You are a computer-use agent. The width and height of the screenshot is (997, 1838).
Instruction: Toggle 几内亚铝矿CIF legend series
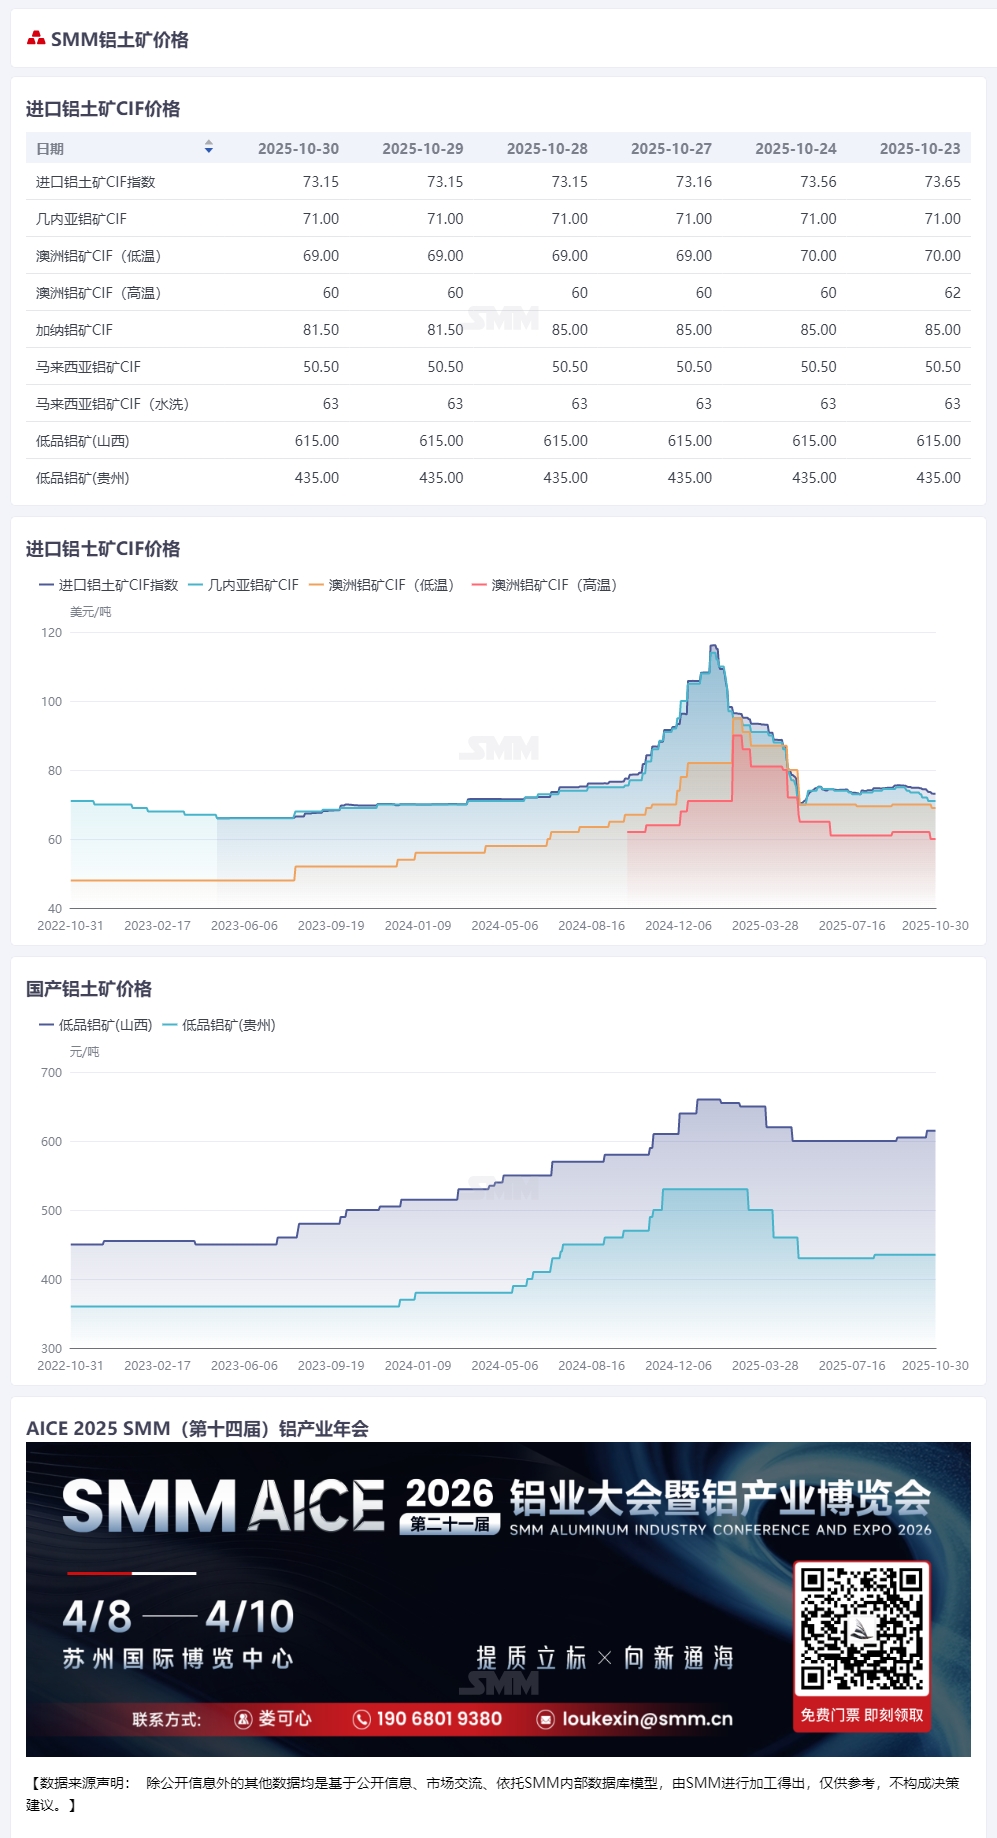[x=243, y=585]
